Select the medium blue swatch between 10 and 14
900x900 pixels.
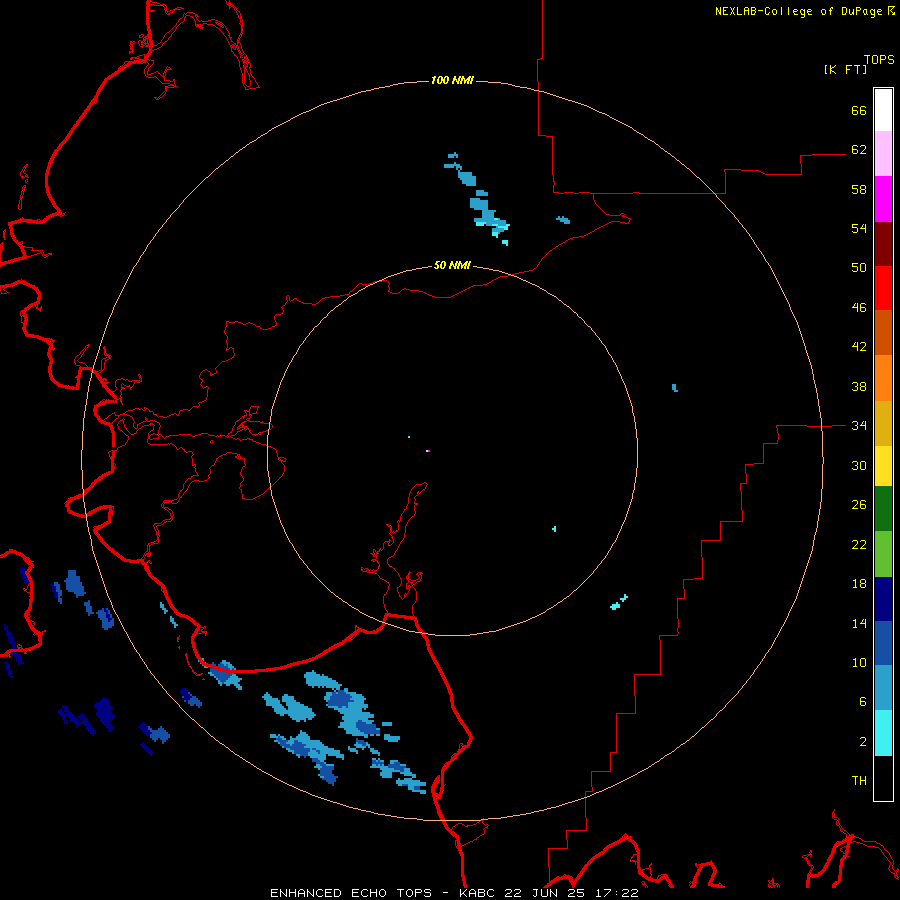[883, 643]
